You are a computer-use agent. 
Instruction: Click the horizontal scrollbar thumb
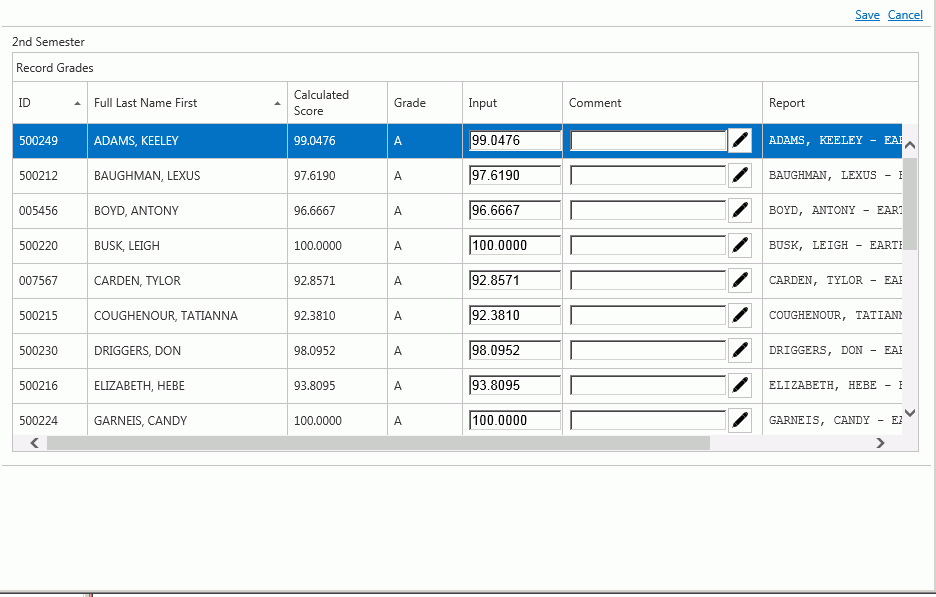coord(378,443)
